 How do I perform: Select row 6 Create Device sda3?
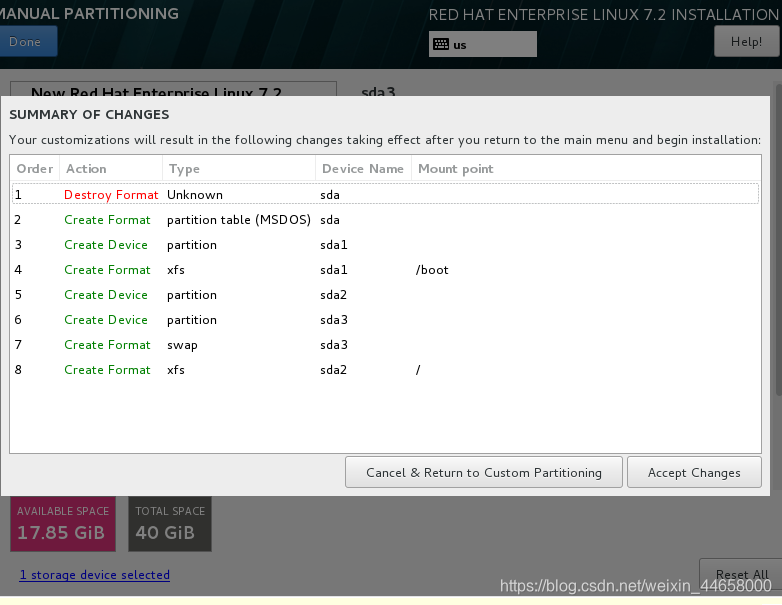click(x=386, y=319)
